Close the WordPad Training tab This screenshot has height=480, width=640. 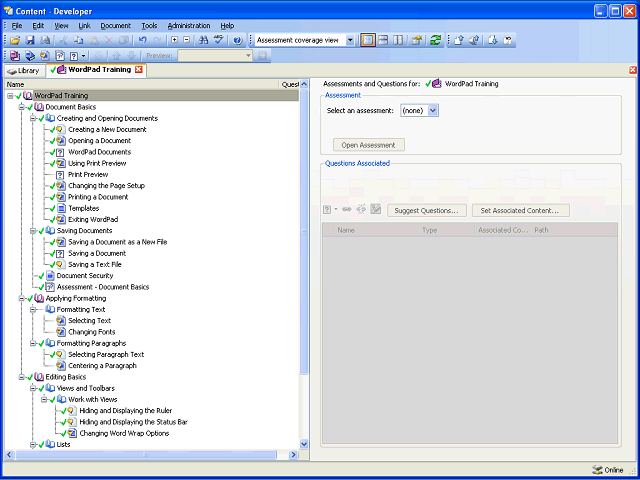click(139, 70)
